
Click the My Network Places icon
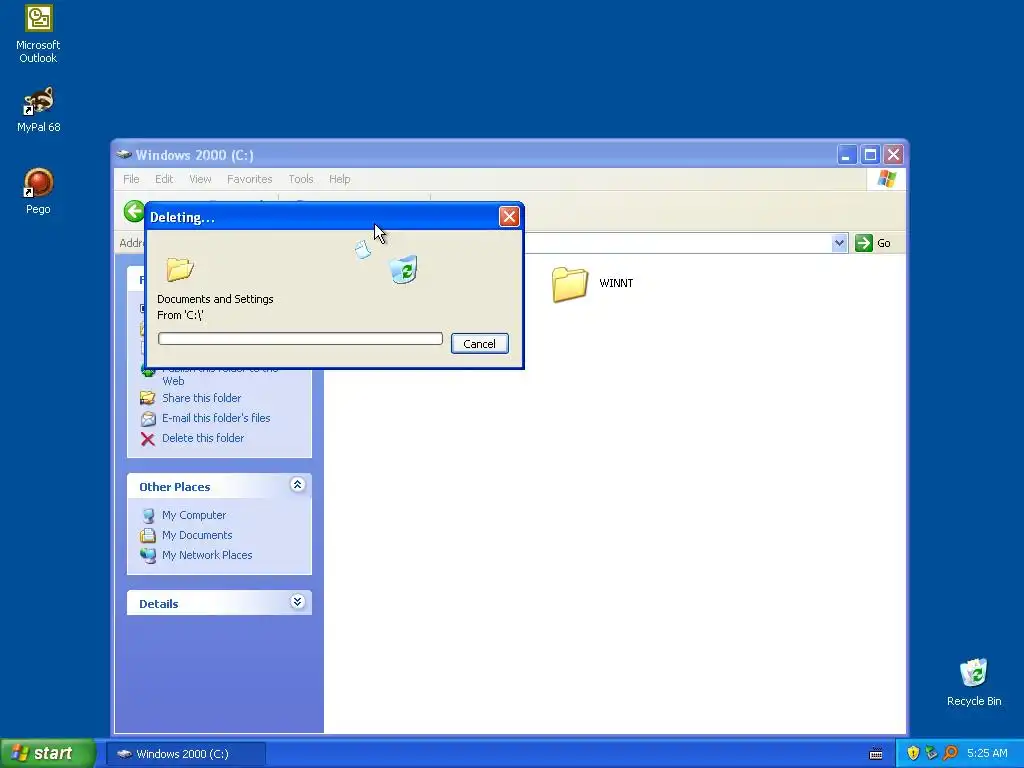coord(148,555)
